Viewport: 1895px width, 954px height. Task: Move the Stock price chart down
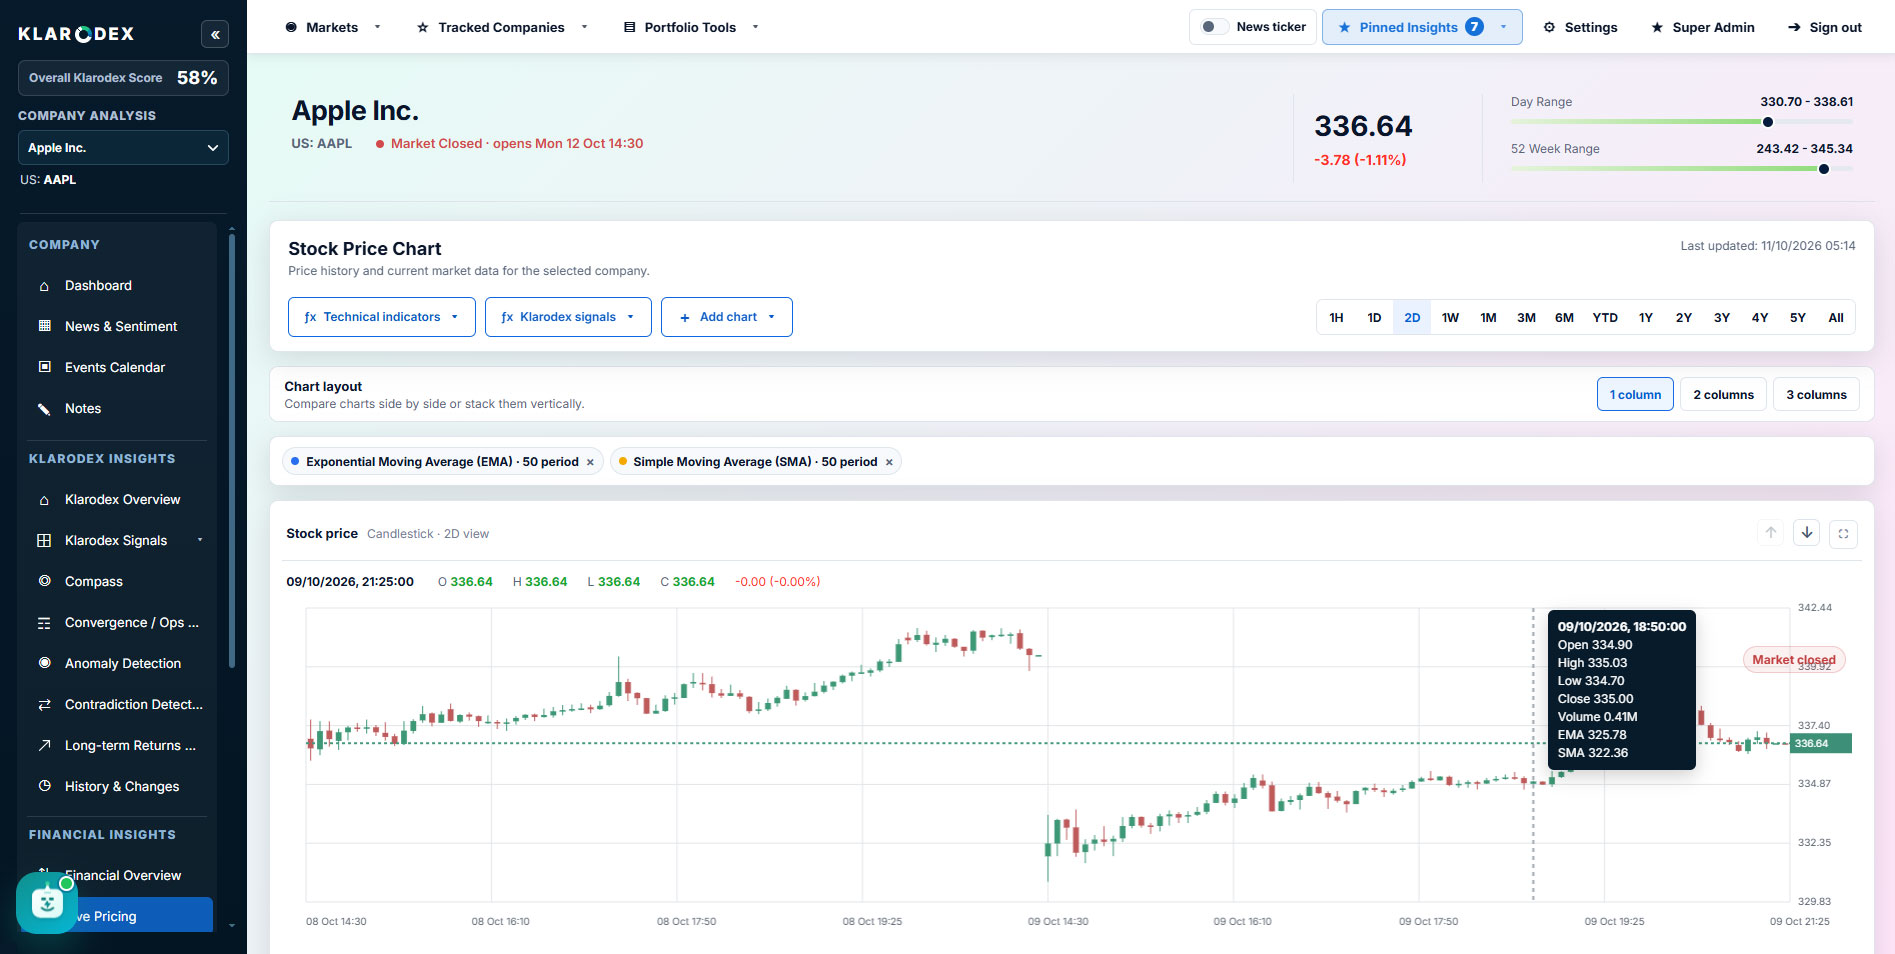pyautogui.click(x=1807, y=533)
